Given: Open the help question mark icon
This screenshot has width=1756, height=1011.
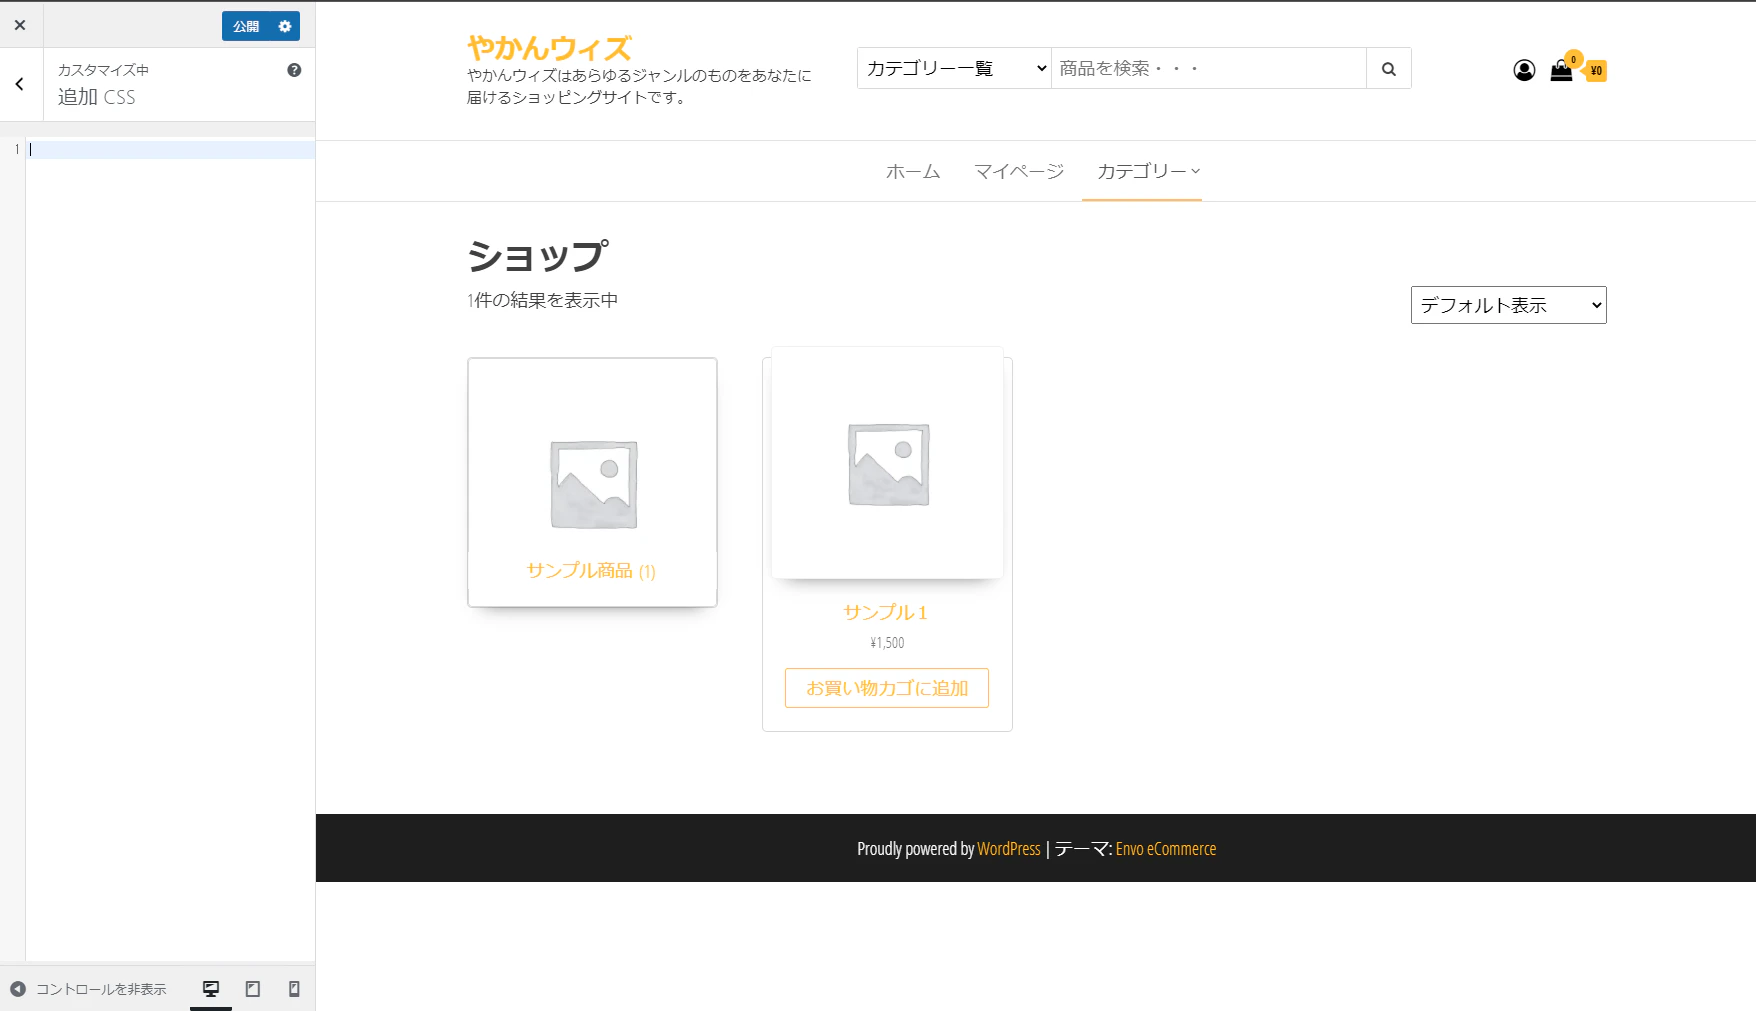Looking at the screenshot, I should click(x=294, y=70).
